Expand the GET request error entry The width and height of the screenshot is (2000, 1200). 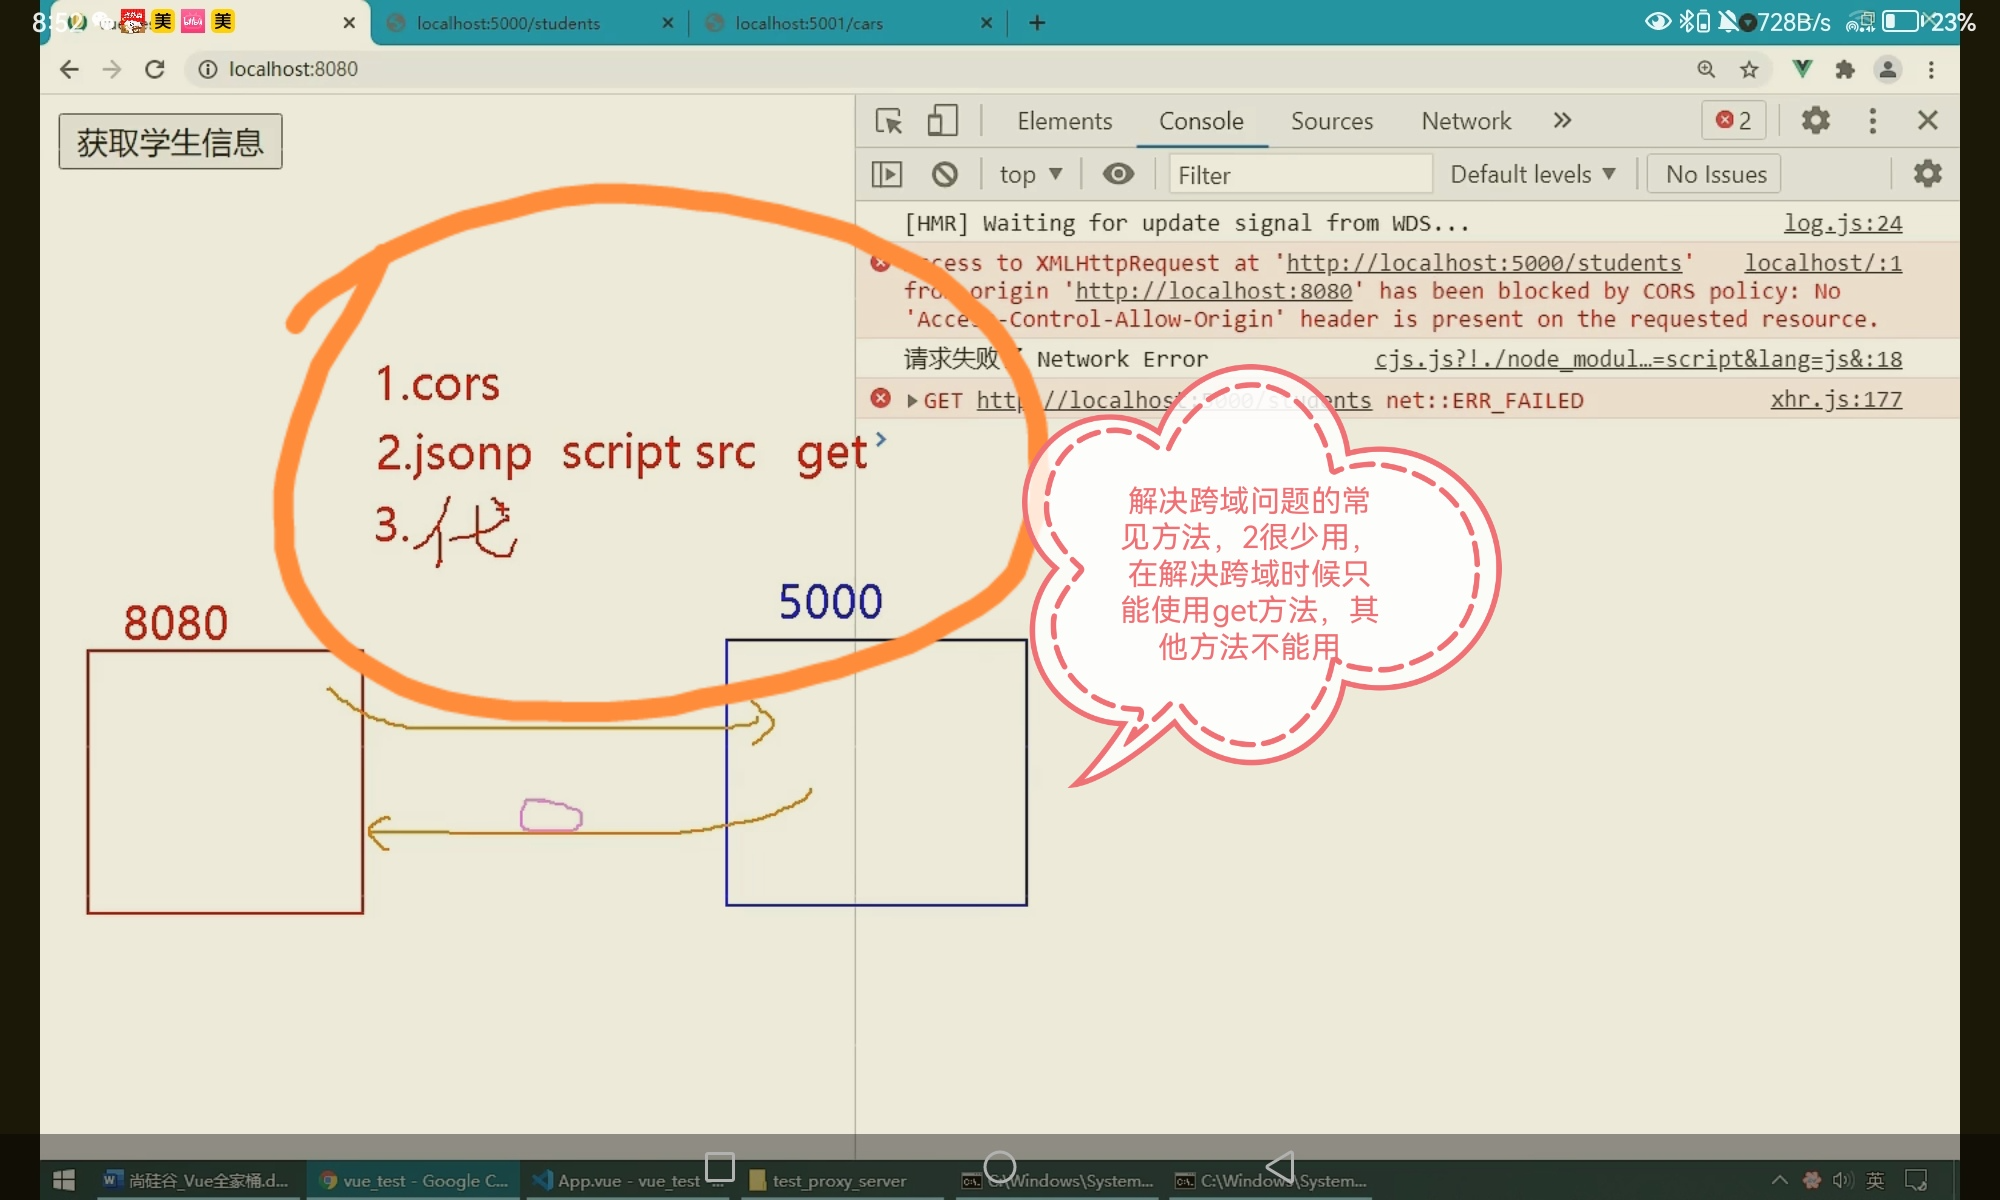912,401
